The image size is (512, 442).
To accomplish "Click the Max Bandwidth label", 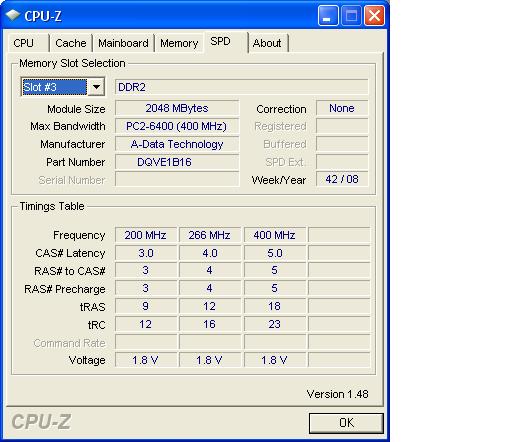I will point(68,126).
